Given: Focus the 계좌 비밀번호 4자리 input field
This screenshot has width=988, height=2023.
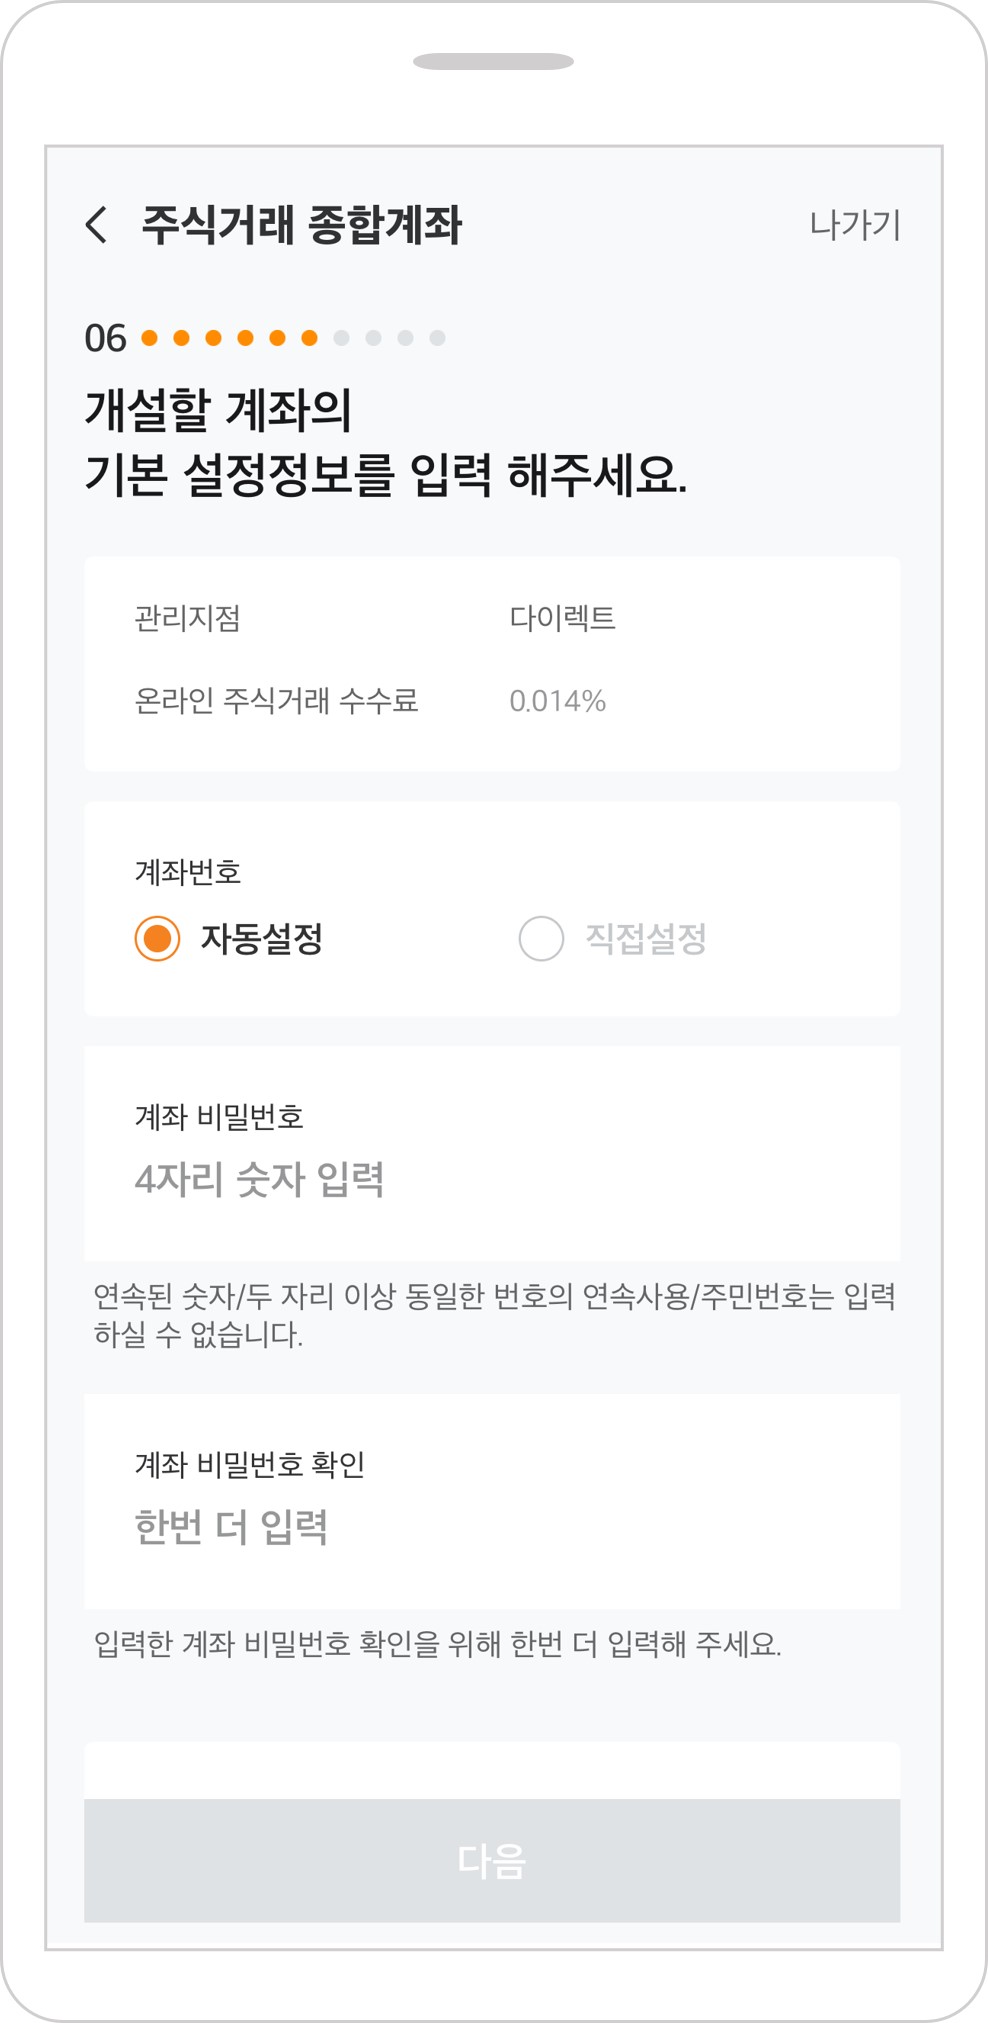Looking at the screenshot, I should 490,1179.
